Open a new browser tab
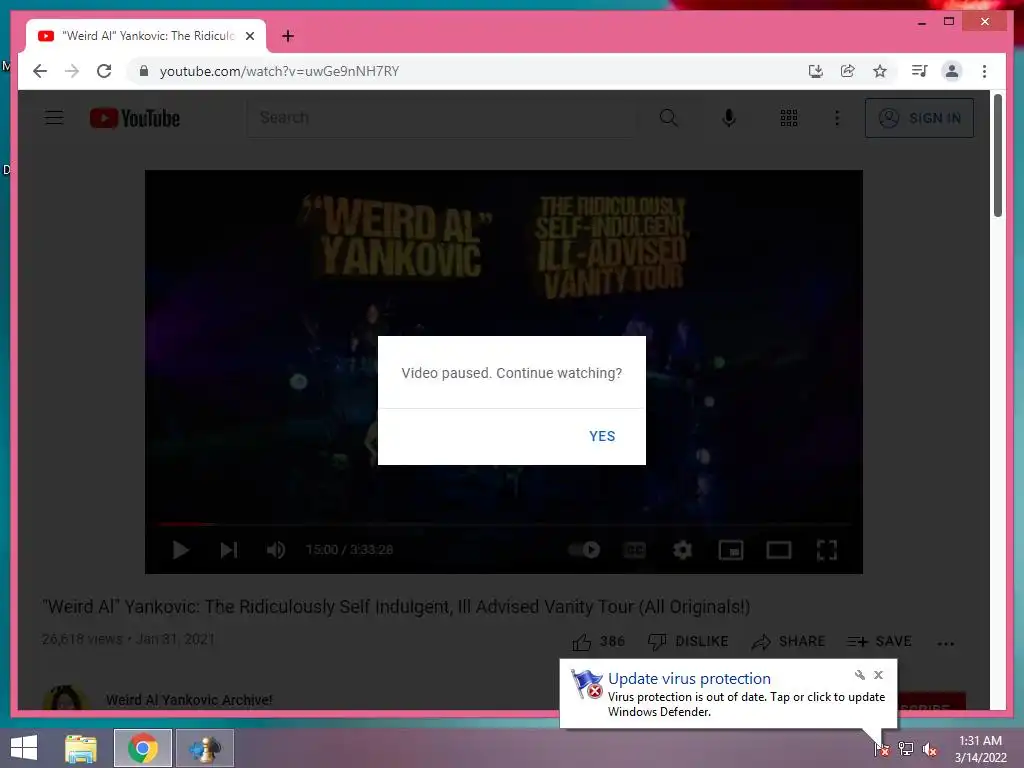The width and height of the screenshot is (1024, 768). [288, 36]
